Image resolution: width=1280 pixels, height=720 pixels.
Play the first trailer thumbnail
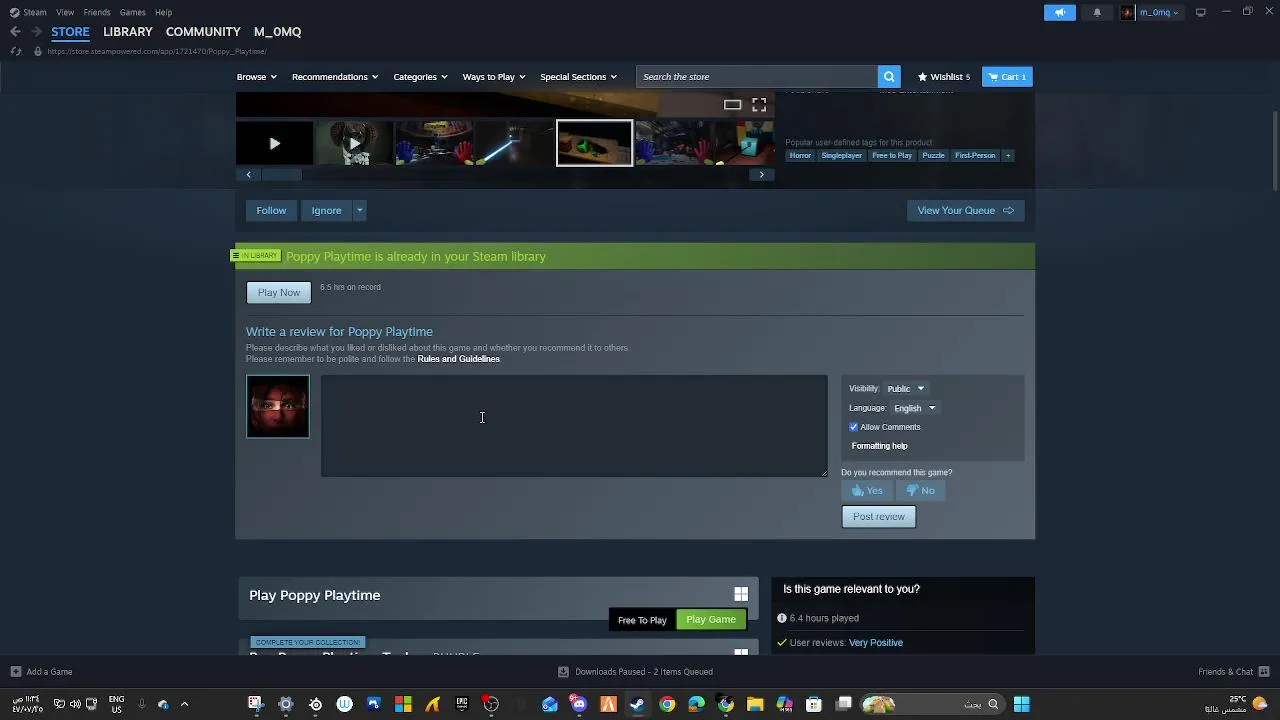click(x=274, y=143)
